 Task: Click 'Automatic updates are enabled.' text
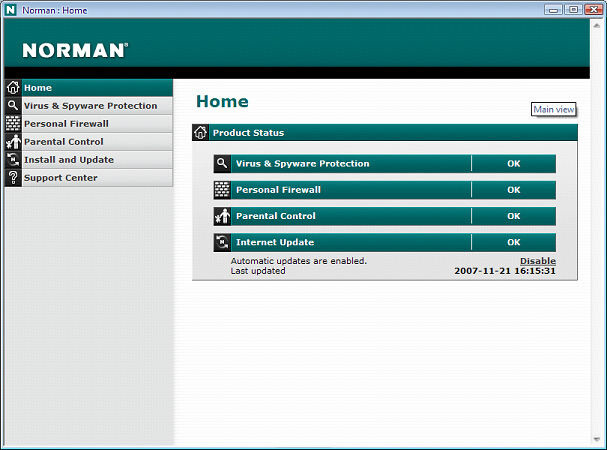click(x=298, y=261)
